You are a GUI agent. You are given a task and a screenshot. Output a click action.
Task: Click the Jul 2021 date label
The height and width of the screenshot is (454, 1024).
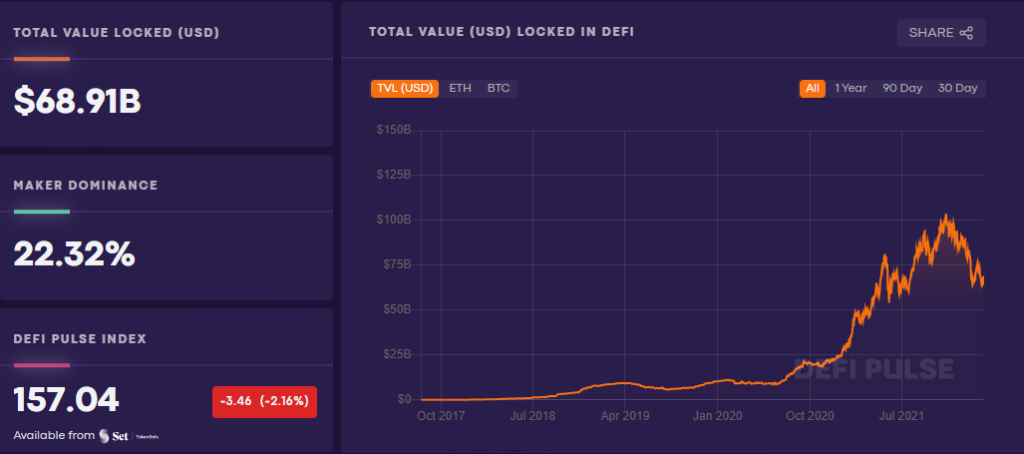point(901,415)
